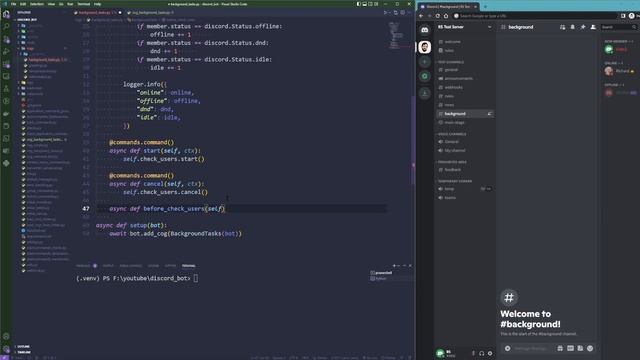Image resolution: width=640 pixels, height=360 pixels.
Task: Open the webhooks channel in Discord
Action: [x=453, y=87]
